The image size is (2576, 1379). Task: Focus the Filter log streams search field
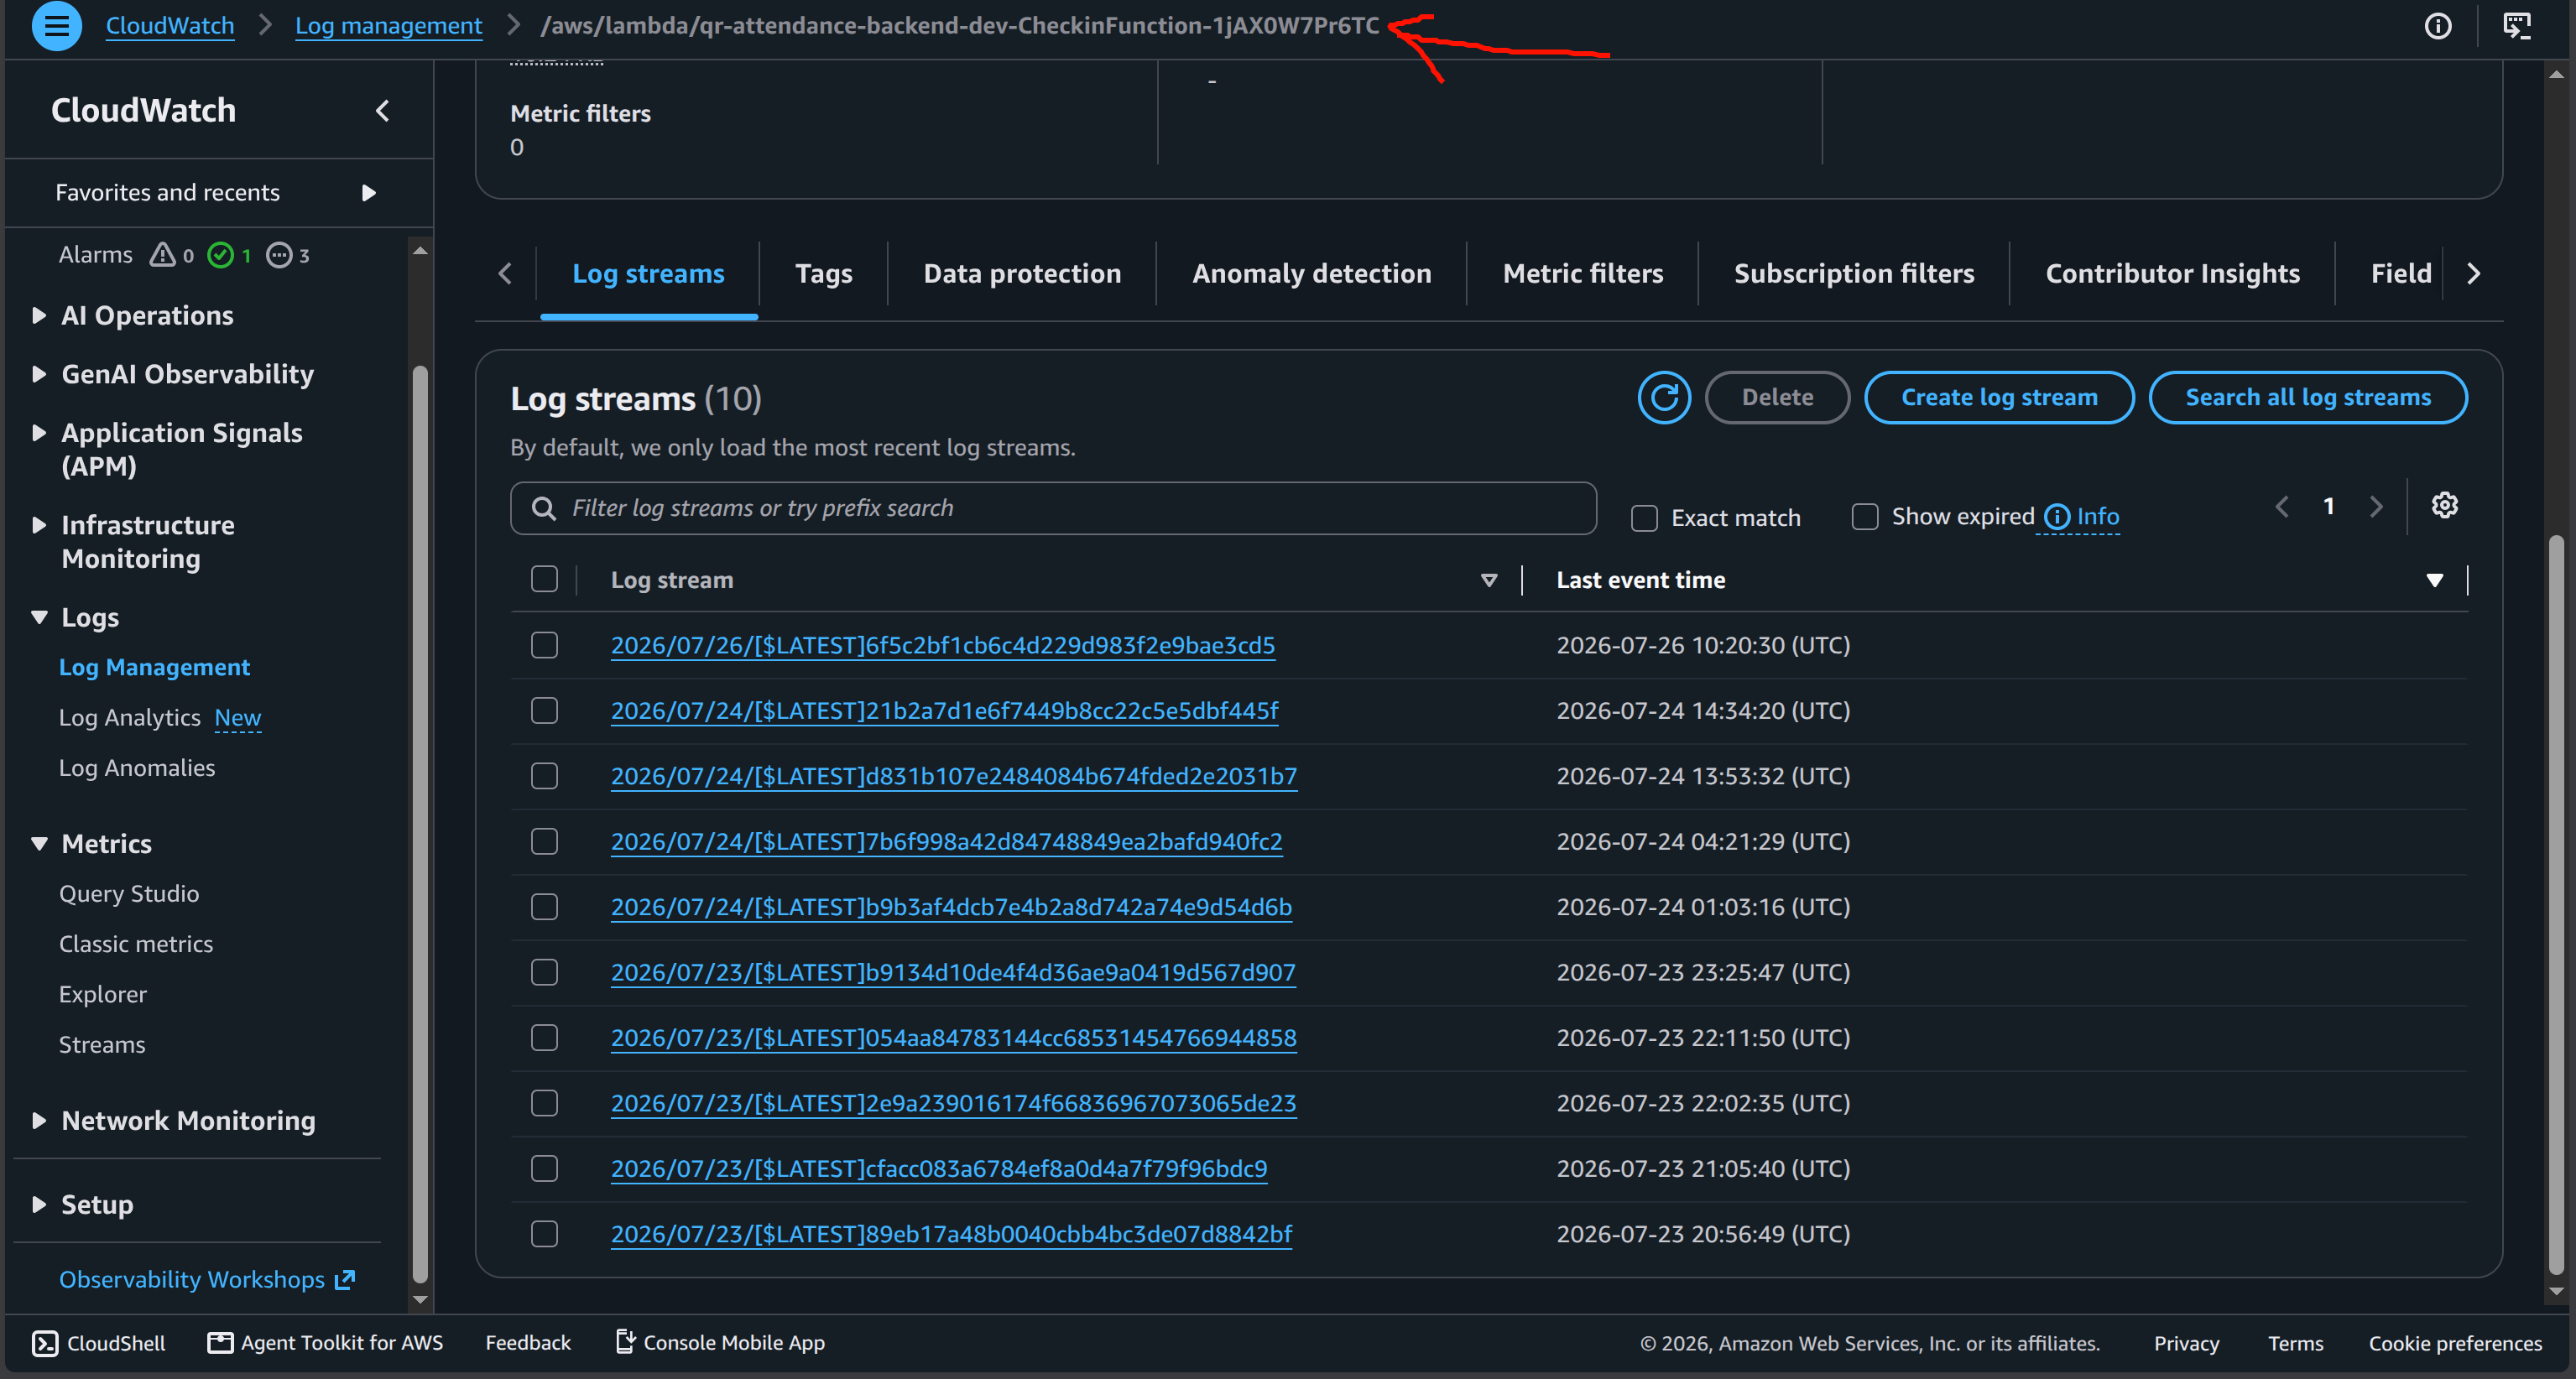(x=1053, y=508)
